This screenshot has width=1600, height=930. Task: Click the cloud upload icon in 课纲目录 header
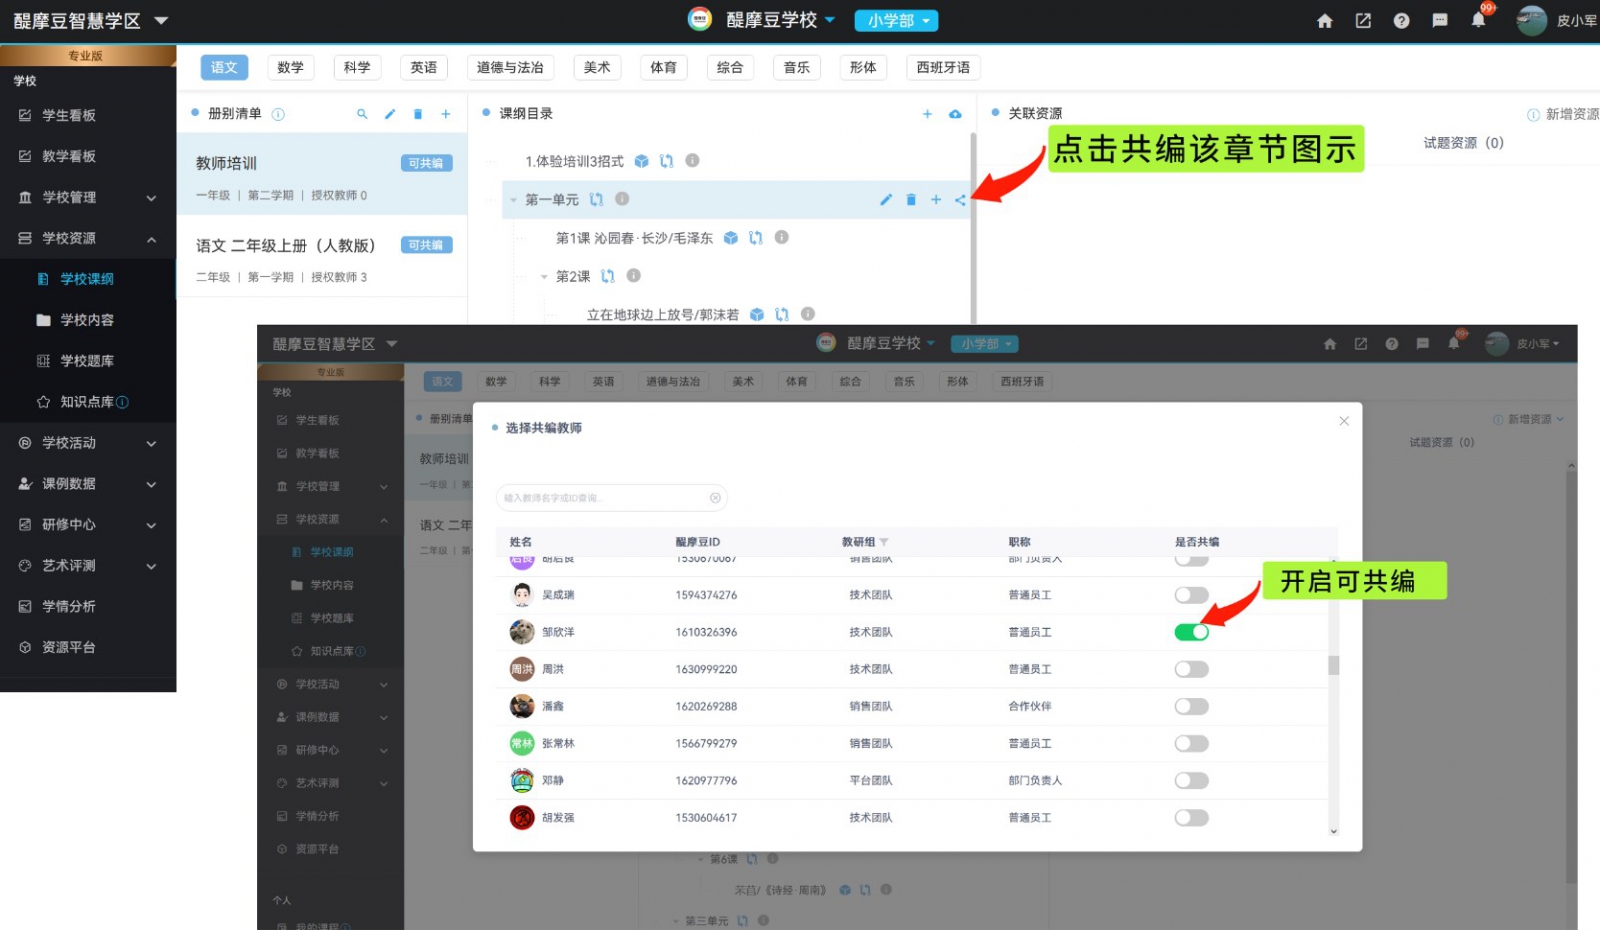955,114
